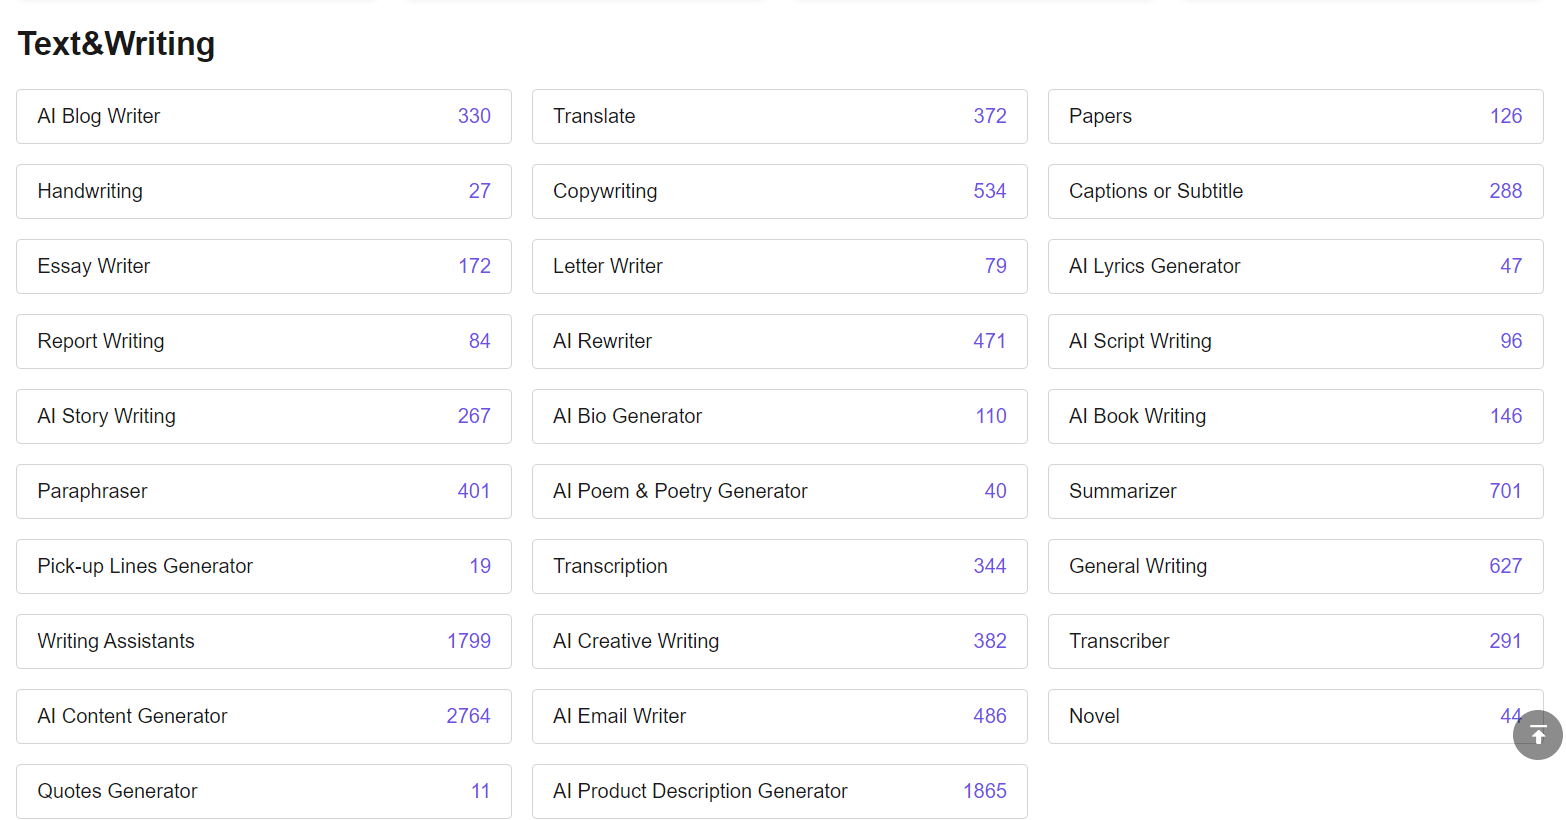Open the Novel category card
1566x820 pixels.
pos(1280,716)
